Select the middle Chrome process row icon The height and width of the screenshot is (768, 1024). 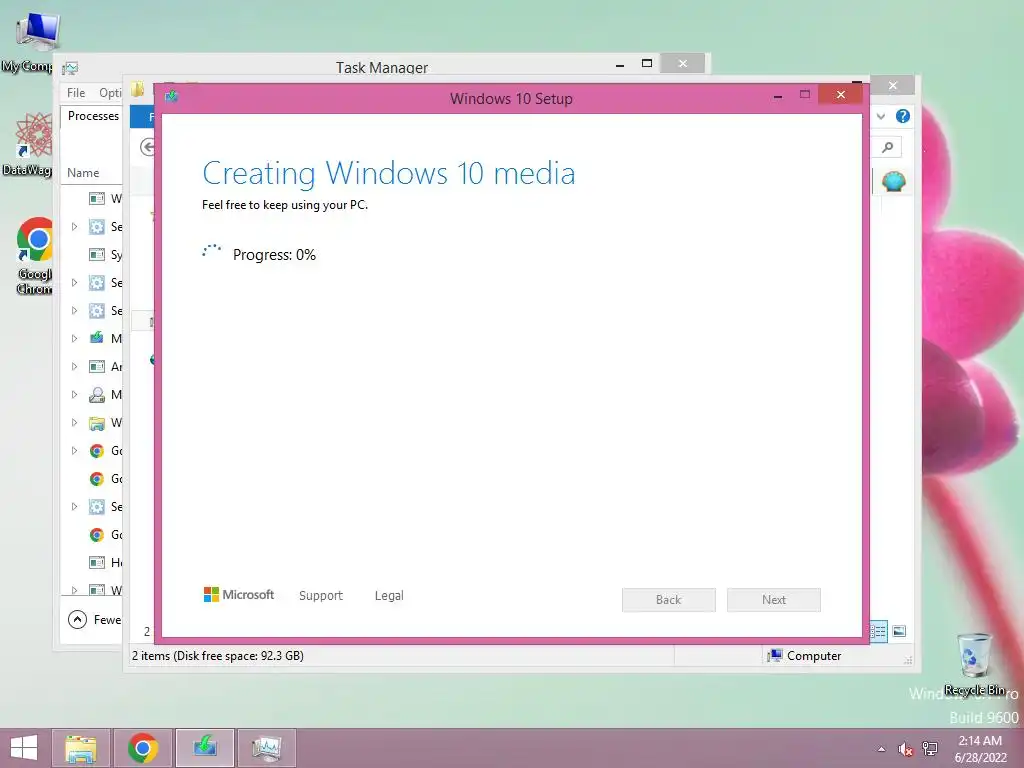(97, 479)
